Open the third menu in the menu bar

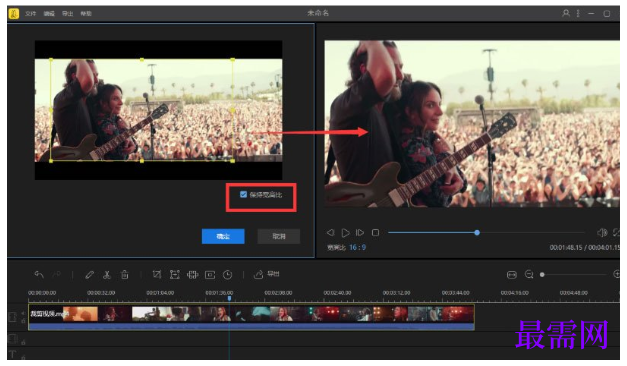pyautogui.click(x=67, y=14)
